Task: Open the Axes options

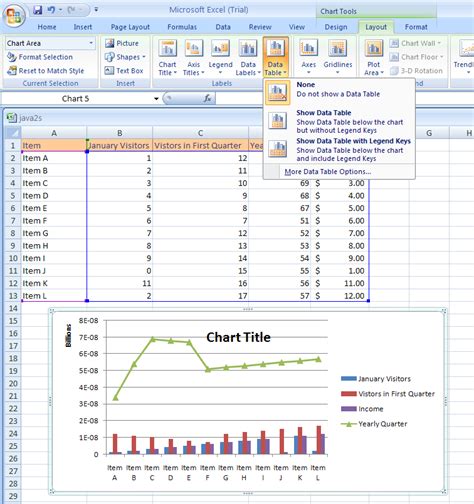Action: (309, 57)
